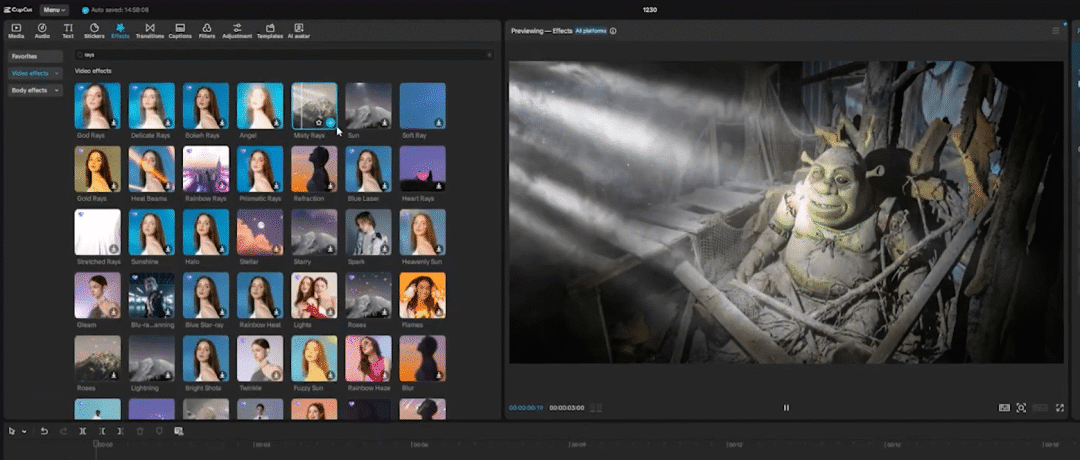Expand the Body effects category
This screenshot has width=1080, height=460.
tap(35, 90)
